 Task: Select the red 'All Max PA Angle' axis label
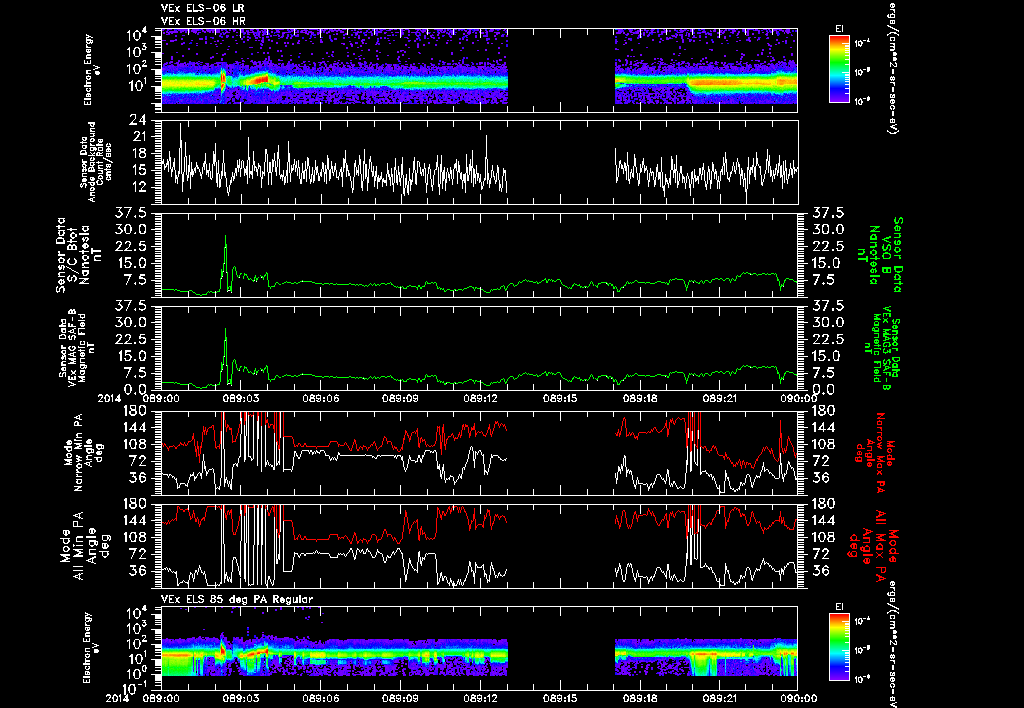tap(873, 544)
